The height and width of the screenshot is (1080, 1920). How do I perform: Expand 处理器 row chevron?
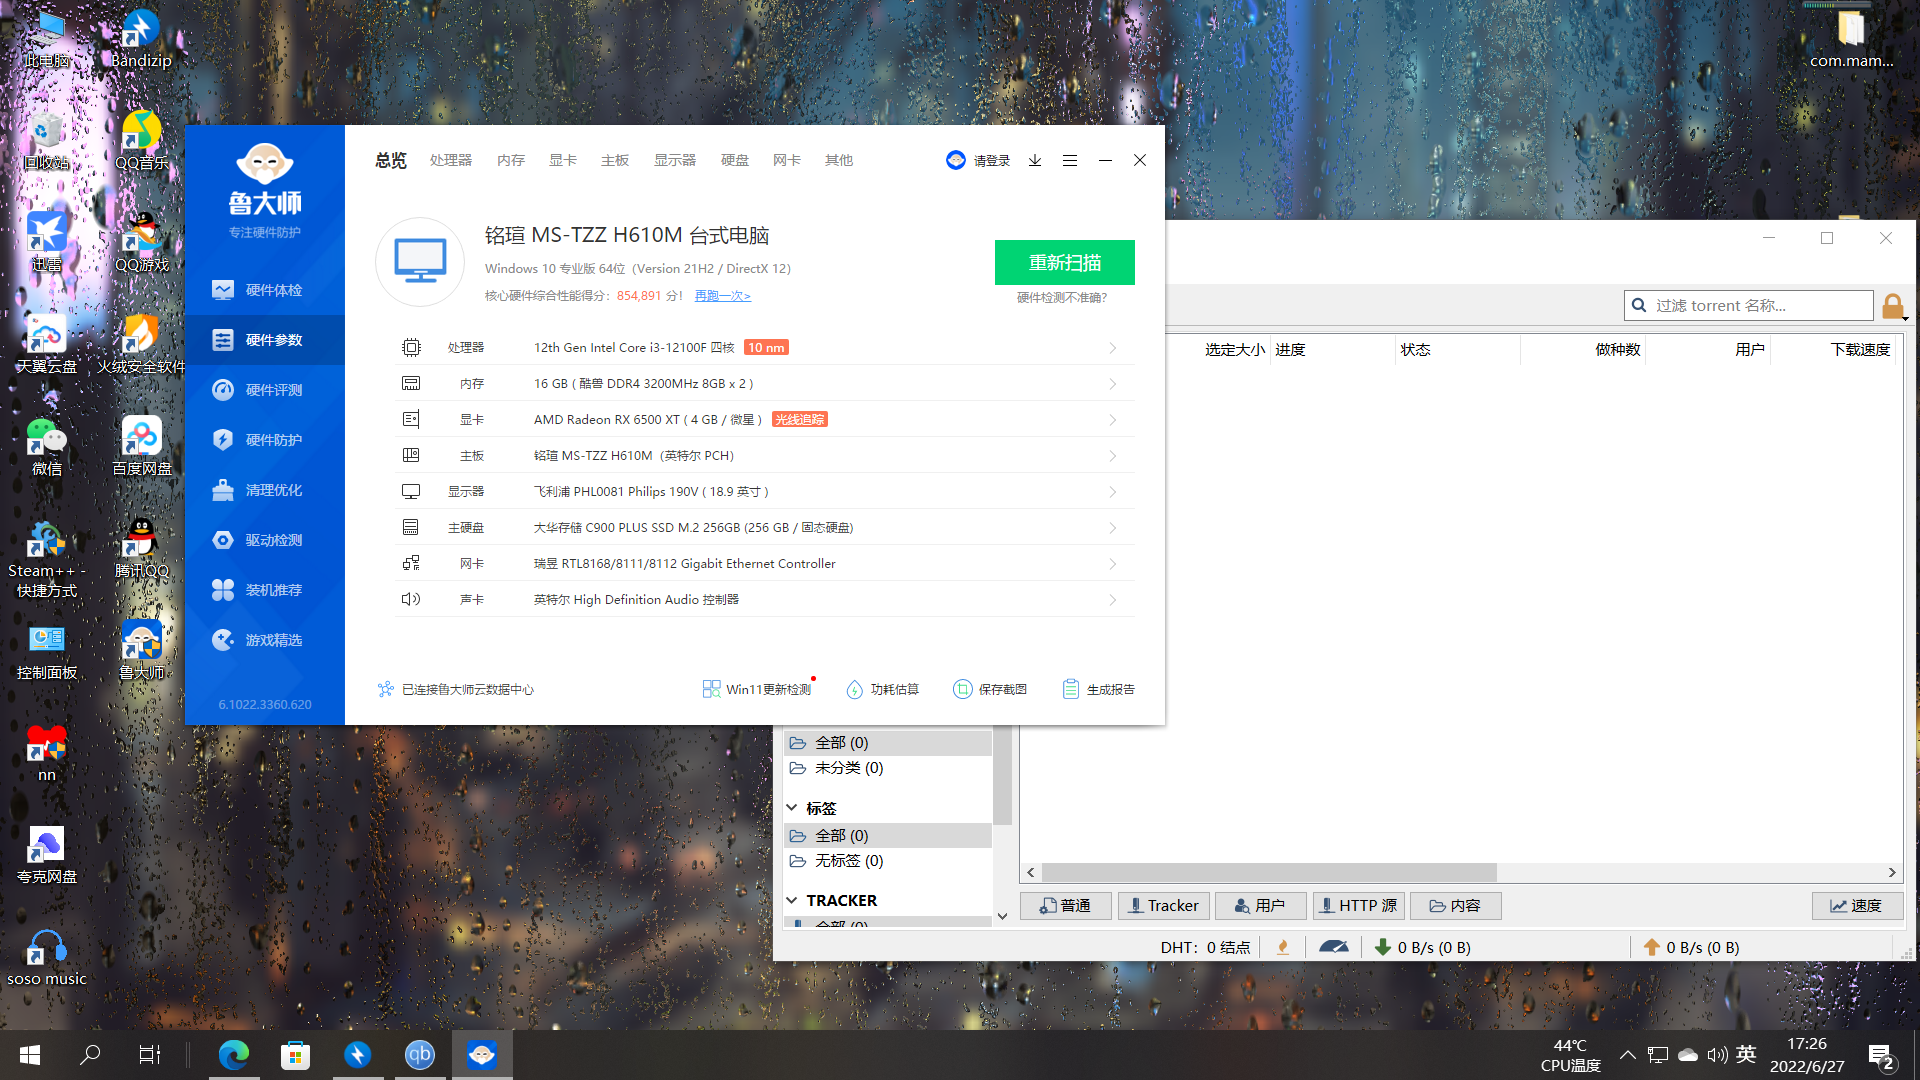click(1113, 348)
